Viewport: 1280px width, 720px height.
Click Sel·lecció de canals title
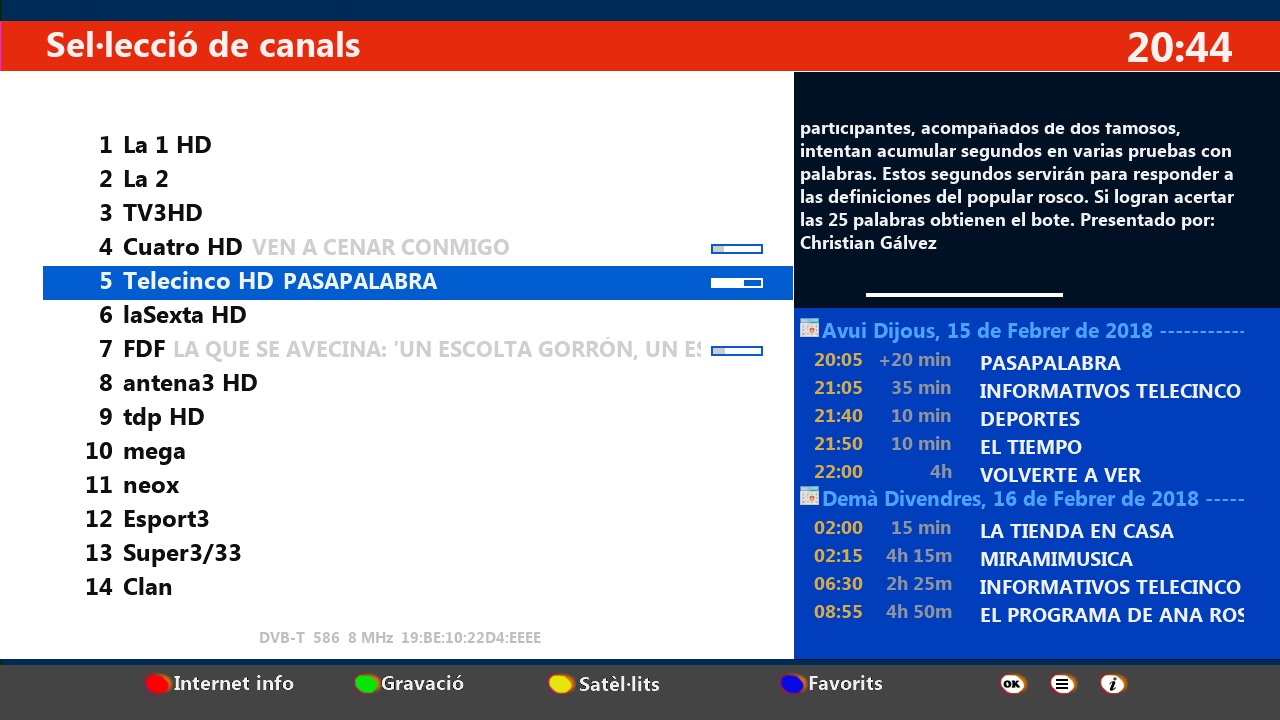(x=203, y=45)
